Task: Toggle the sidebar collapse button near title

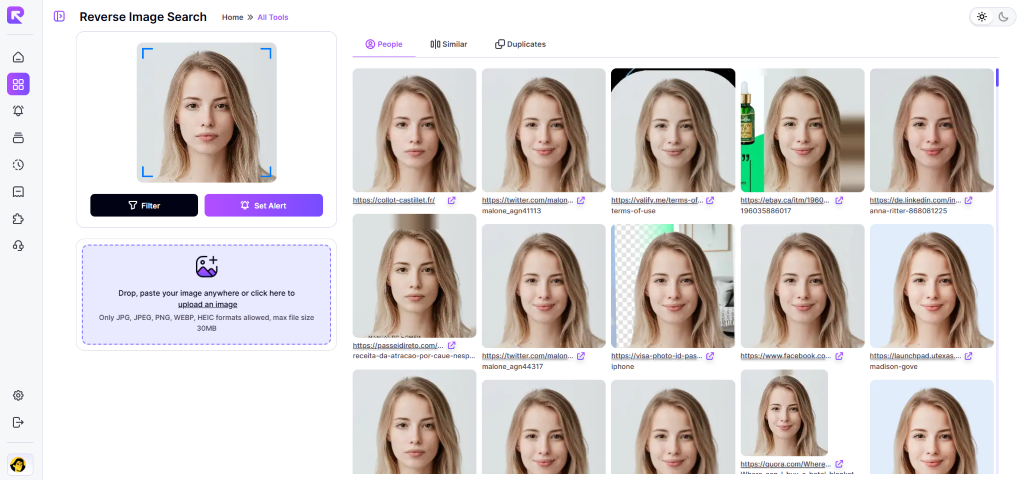Action: [x=60, y=17]
